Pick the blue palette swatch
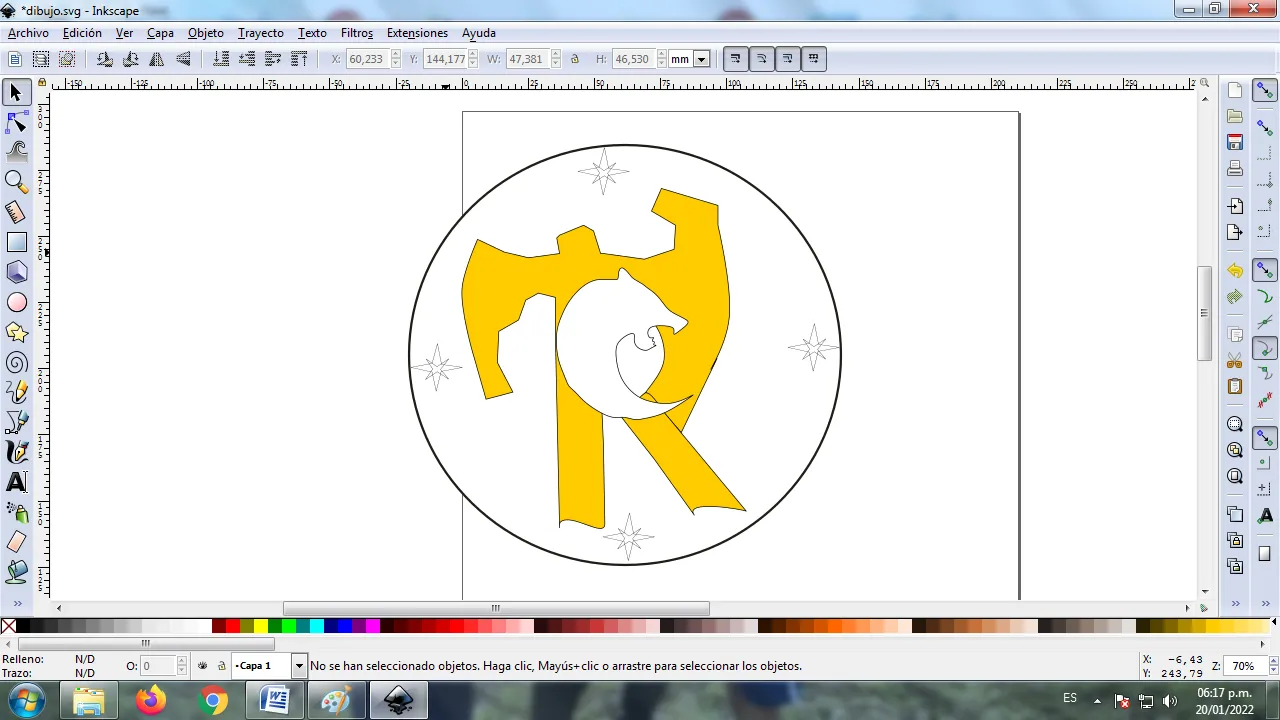Viewport: 1280px width, 720px height. (x=344, y=626)
